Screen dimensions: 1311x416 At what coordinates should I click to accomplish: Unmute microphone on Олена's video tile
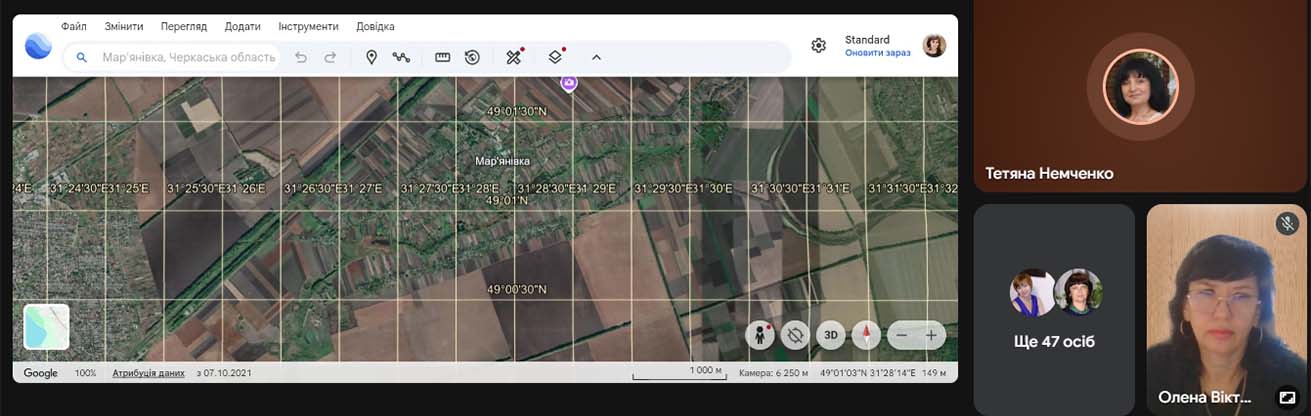pos(1287,224)
